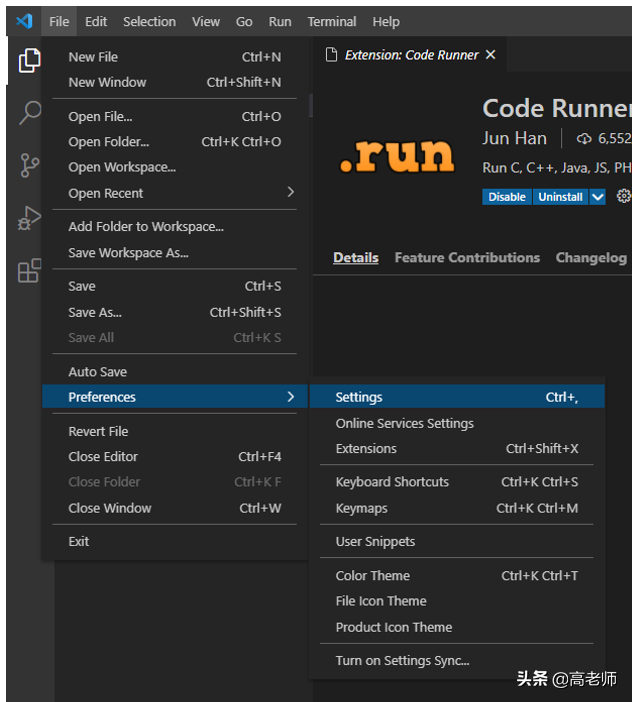632x702 pixels.
Task: Select Close Editor menu item
Action: point(175,456)
